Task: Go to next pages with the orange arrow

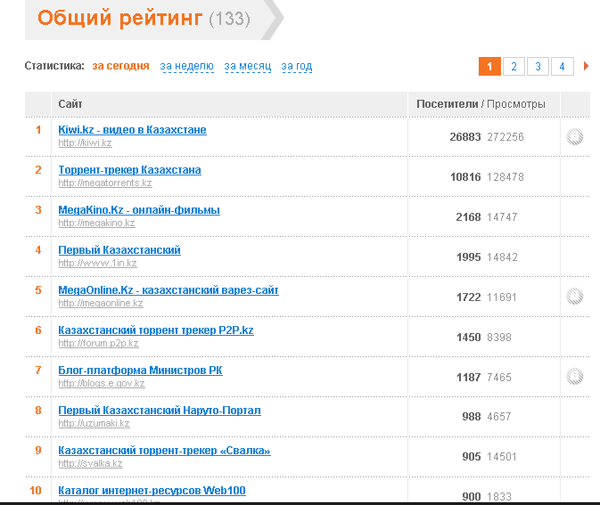Action: pyautogui.click(x=586, y=66)
